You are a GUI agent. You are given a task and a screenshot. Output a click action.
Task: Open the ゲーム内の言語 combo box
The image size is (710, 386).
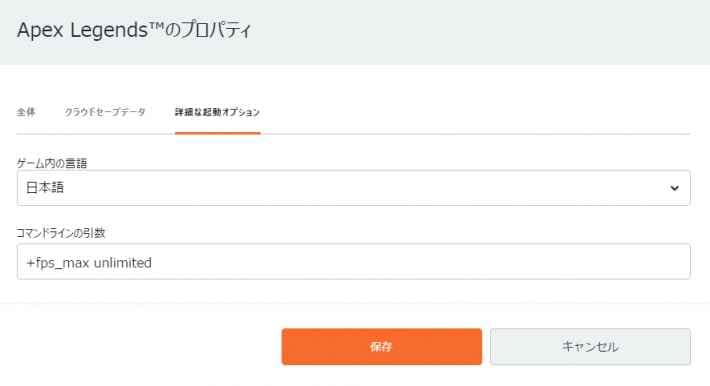click(x=354, y=188)
